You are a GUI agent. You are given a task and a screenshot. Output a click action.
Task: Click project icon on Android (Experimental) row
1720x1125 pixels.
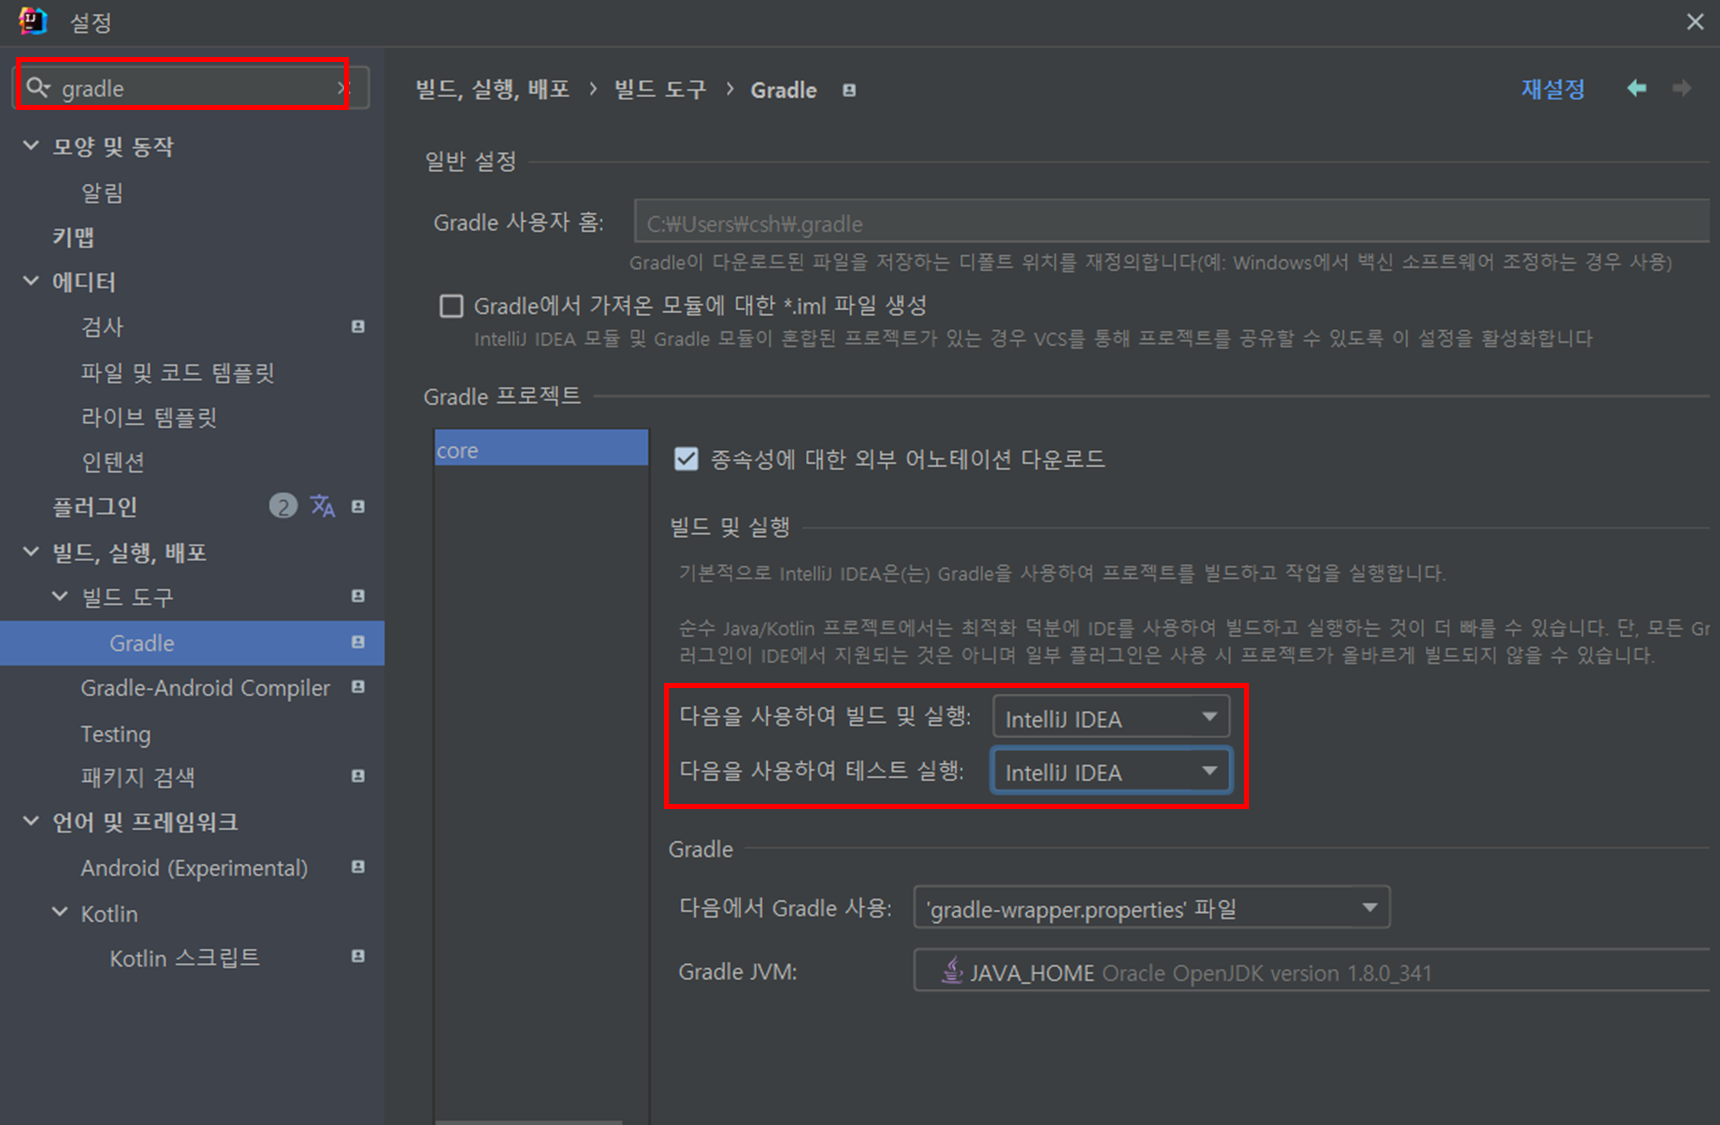point(358,867)
